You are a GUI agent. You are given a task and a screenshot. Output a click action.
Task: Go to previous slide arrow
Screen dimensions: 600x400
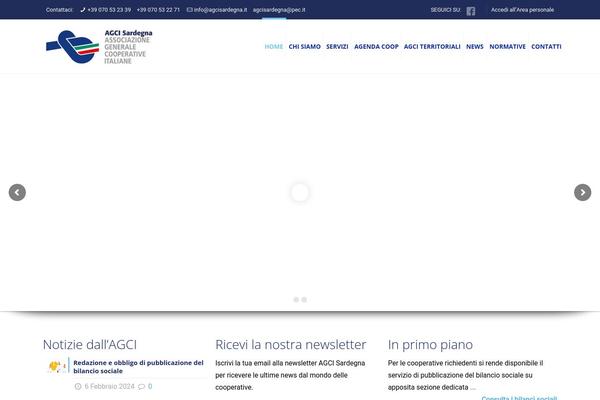[x=17, y=193]
